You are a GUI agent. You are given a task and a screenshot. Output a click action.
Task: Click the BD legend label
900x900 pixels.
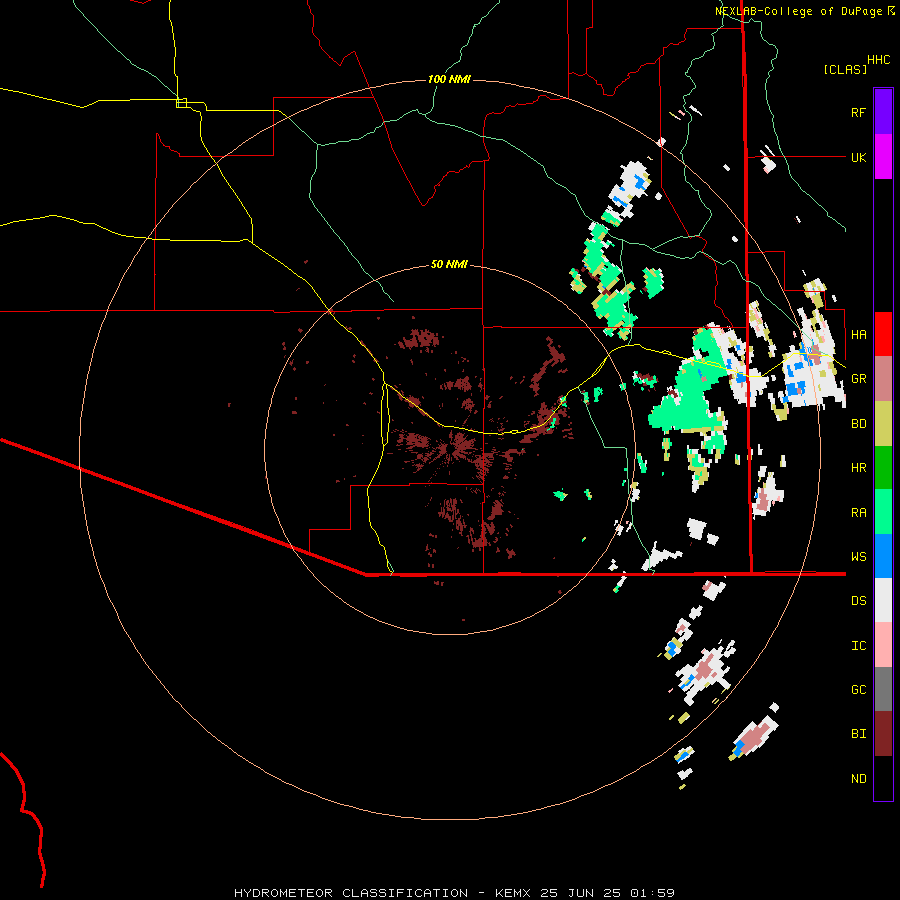858,424
